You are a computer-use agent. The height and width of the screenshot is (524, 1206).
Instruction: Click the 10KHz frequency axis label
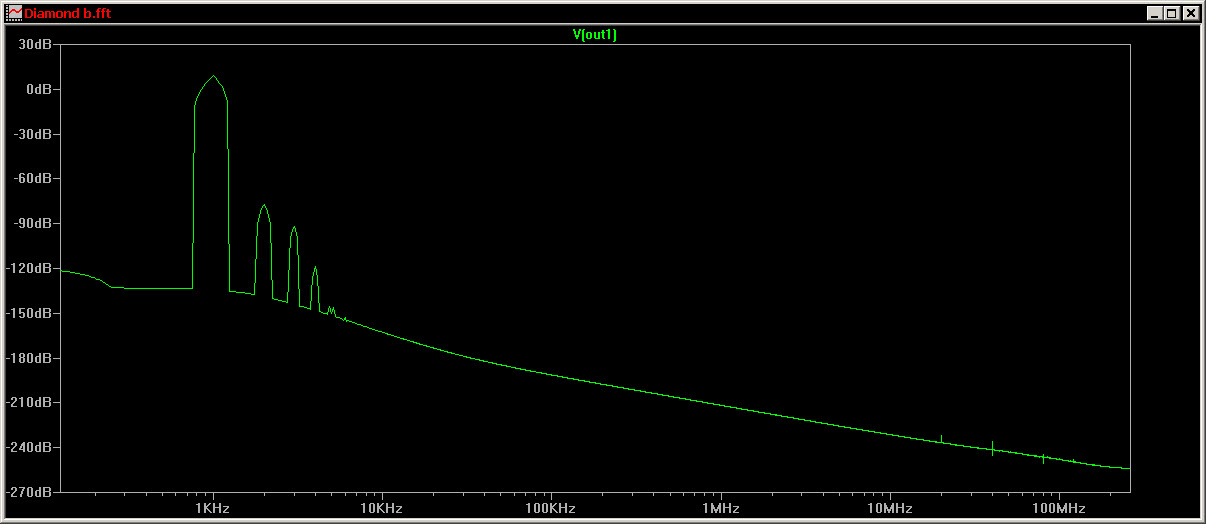[382, 509]
